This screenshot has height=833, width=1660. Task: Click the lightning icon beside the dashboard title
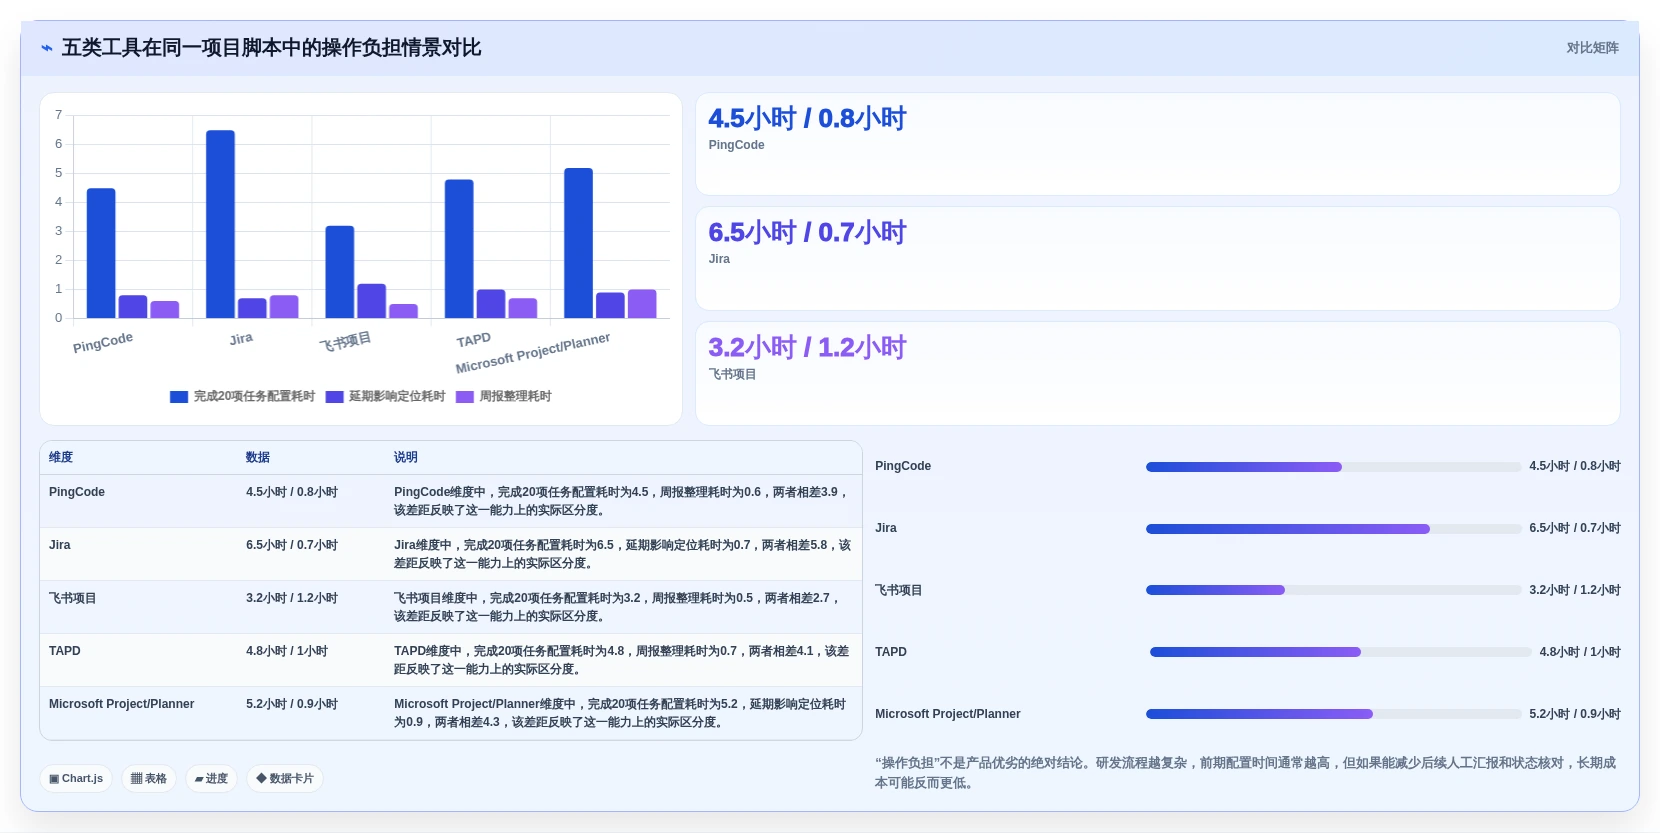(x=47, y=48)
